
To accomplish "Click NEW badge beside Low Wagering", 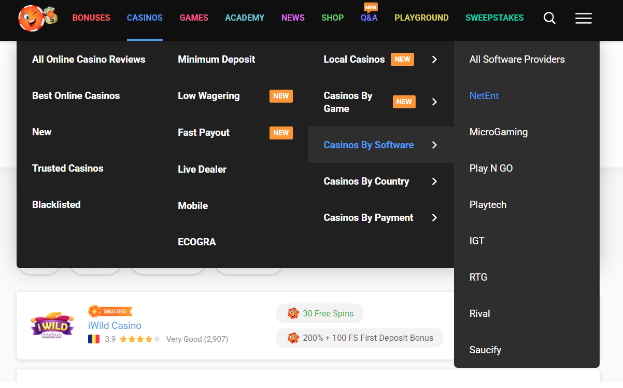I will [281, 96].
